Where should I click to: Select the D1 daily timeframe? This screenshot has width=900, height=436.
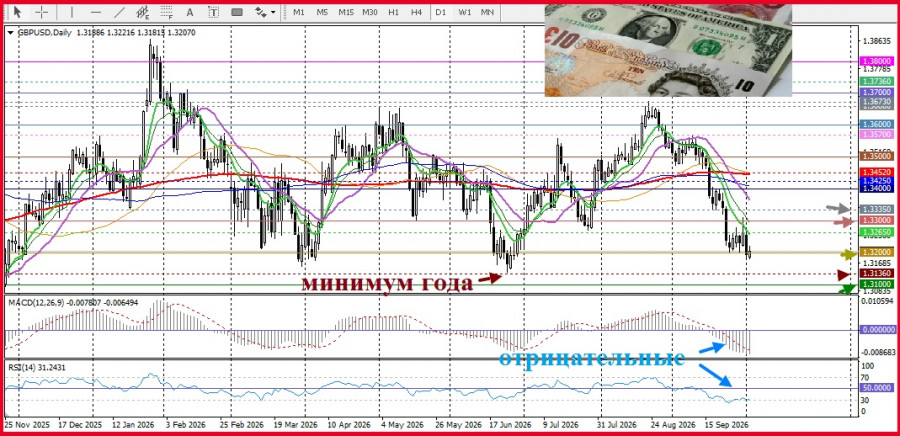click(440, 12)
